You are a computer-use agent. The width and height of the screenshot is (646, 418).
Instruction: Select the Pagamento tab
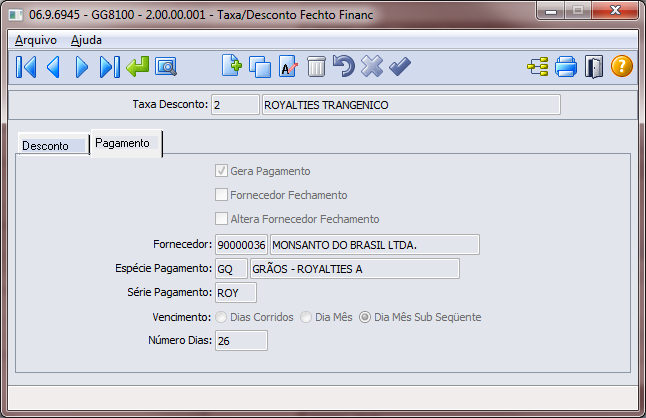pyautogui.click(x=126, y=143)
